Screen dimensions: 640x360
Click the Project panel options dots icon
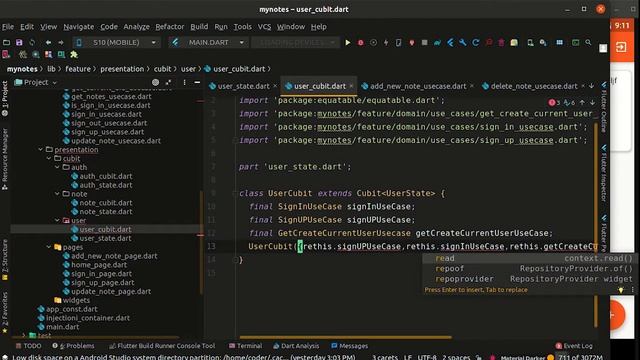point(184,82)
